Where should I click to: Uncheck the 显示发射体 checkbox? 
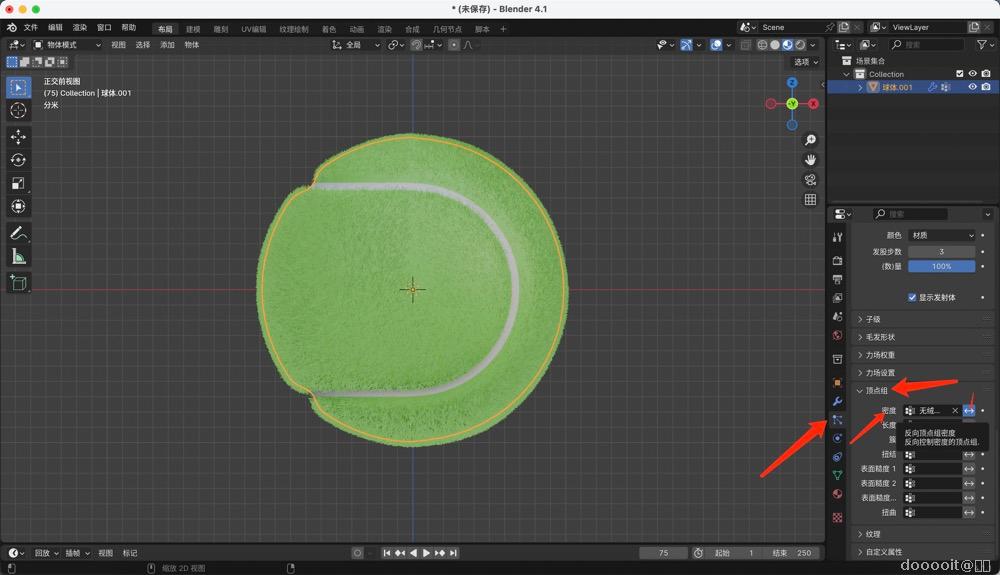pyautogui.click(x=912, y=297)
